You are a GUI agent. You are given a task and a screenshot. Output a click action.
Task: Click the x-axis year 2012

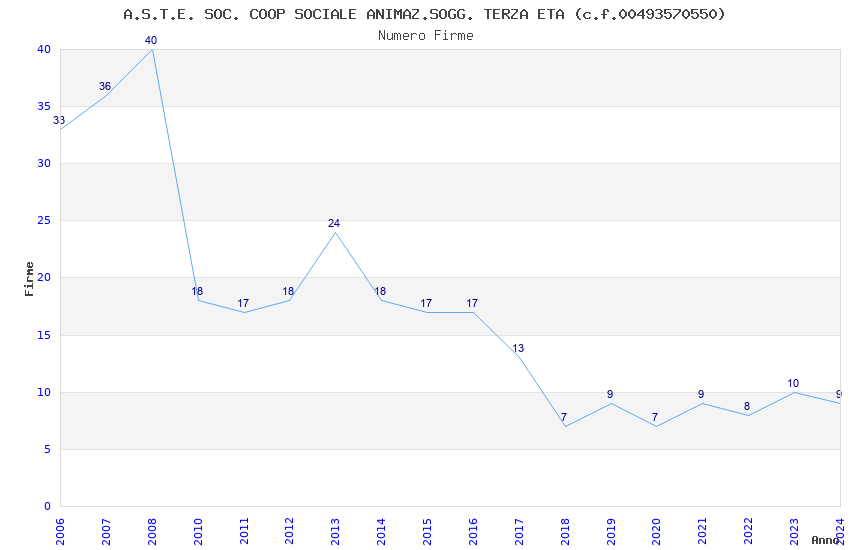(x=289, y=531)
